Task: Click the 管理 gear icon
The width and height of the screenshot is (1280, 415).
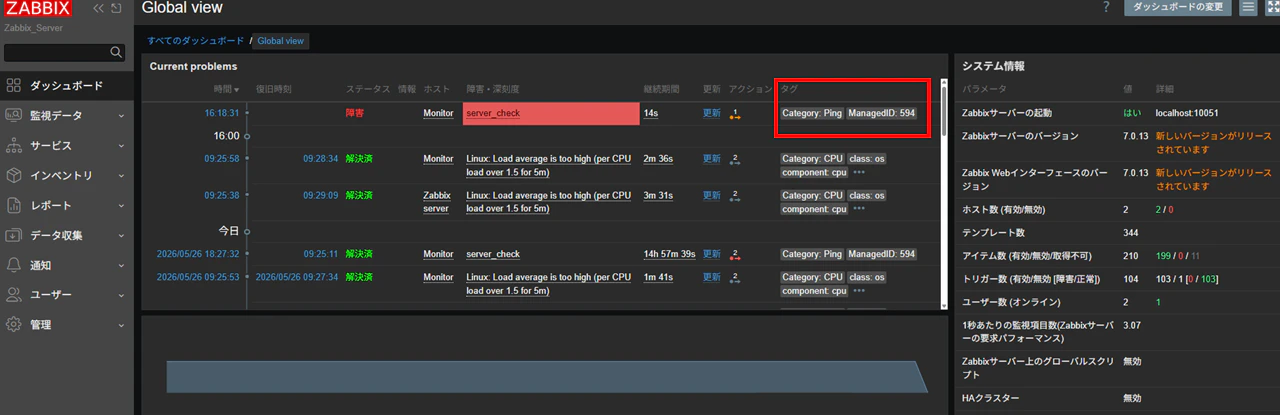Action: (14, 325)
